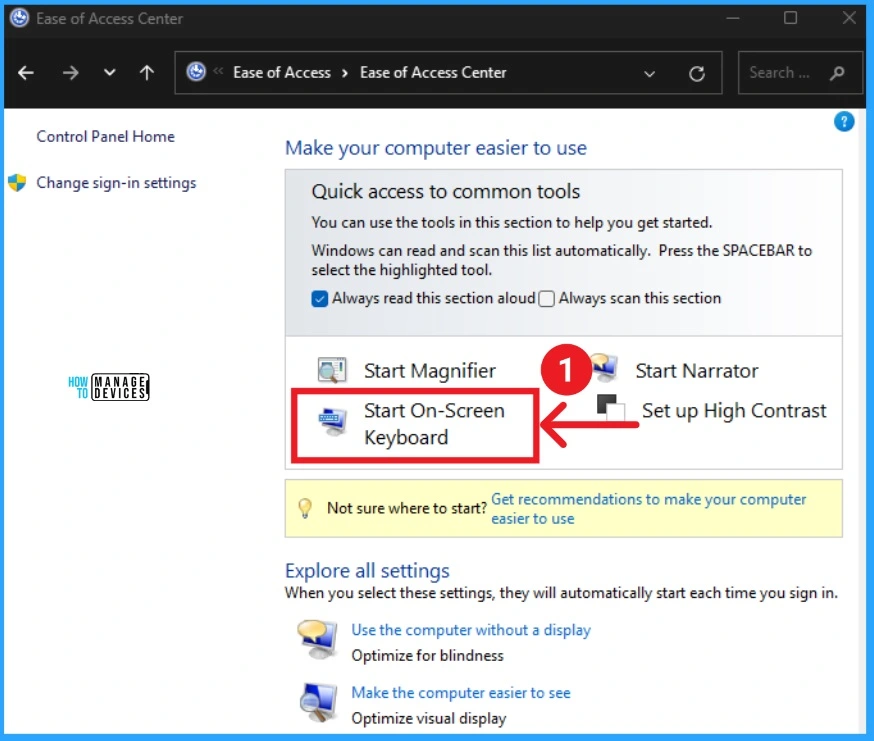Maximize the Ease of Access Center window
874x741 pixels.
pyautogui.click(x=790, y=18)
